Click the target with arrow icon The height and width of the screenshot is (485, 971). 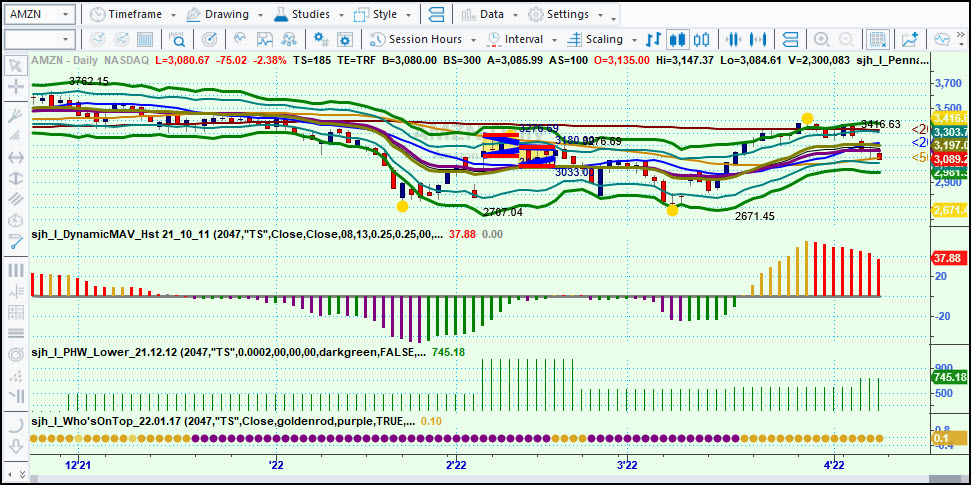coord(210,40)
